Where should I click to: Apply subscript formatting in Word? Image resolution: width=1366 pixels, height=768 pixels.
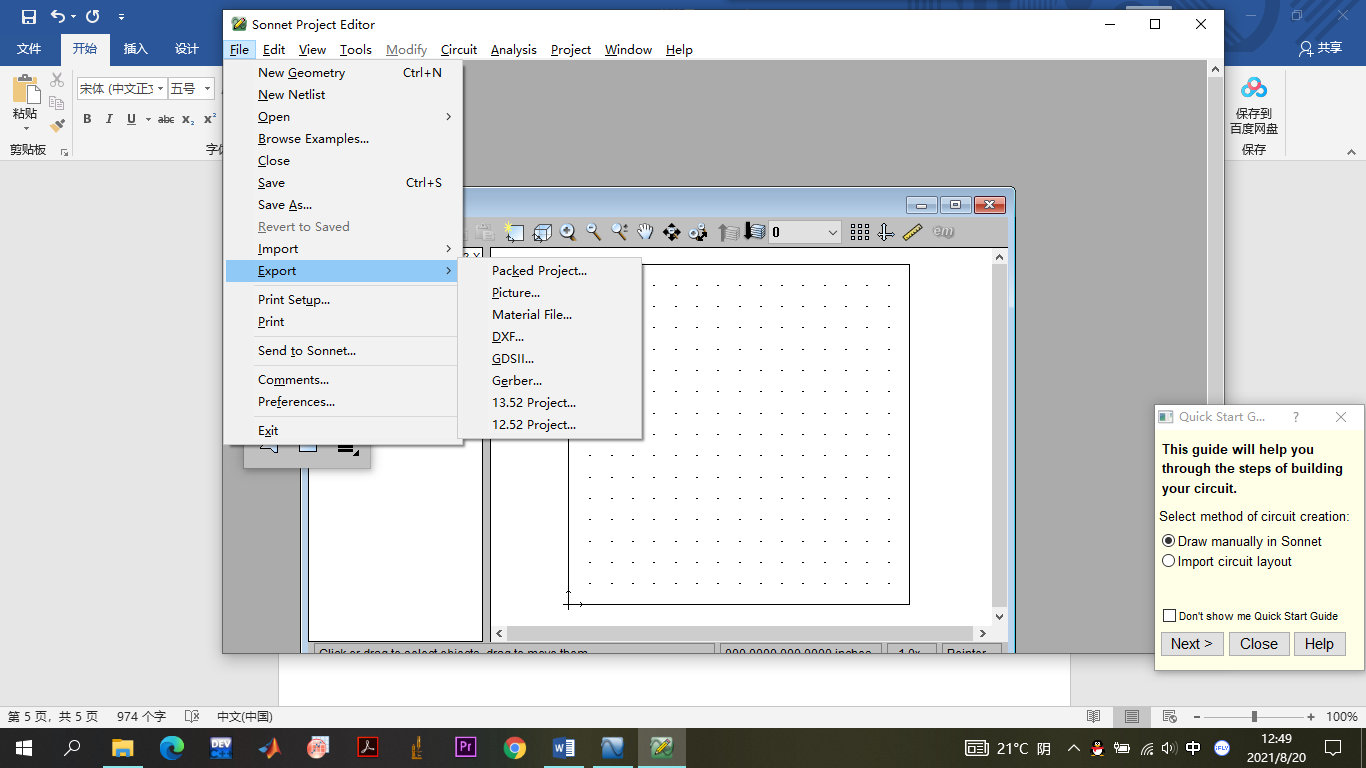click(x=188, y=119)
